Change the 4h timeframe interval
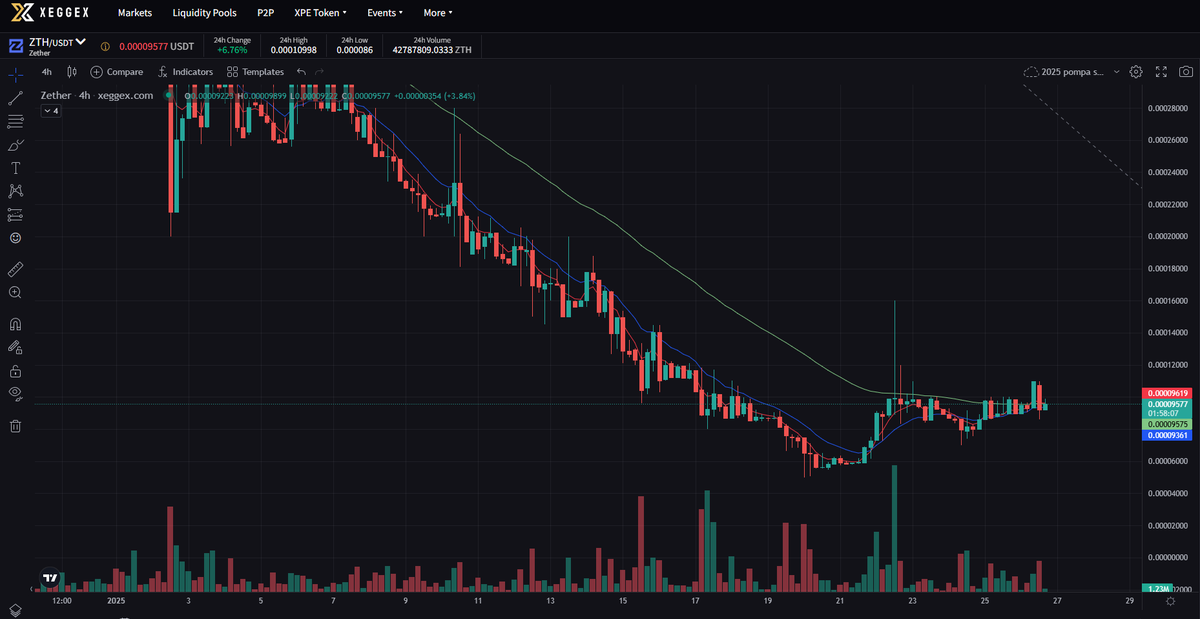Image resolution: width=1200 pixels, height=619 pixels. [x=47, y=72]
